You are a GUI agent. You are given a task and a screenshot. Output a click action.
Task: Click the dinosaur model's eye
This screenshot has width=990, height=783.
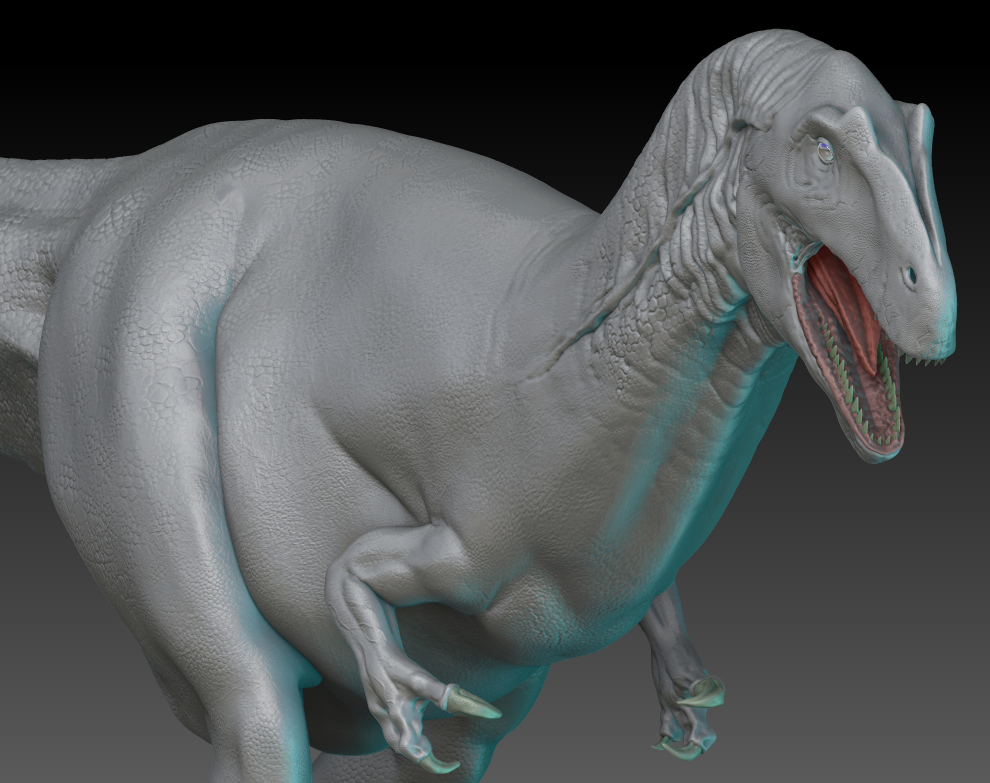pyautogui.click(x=825, y=152)
